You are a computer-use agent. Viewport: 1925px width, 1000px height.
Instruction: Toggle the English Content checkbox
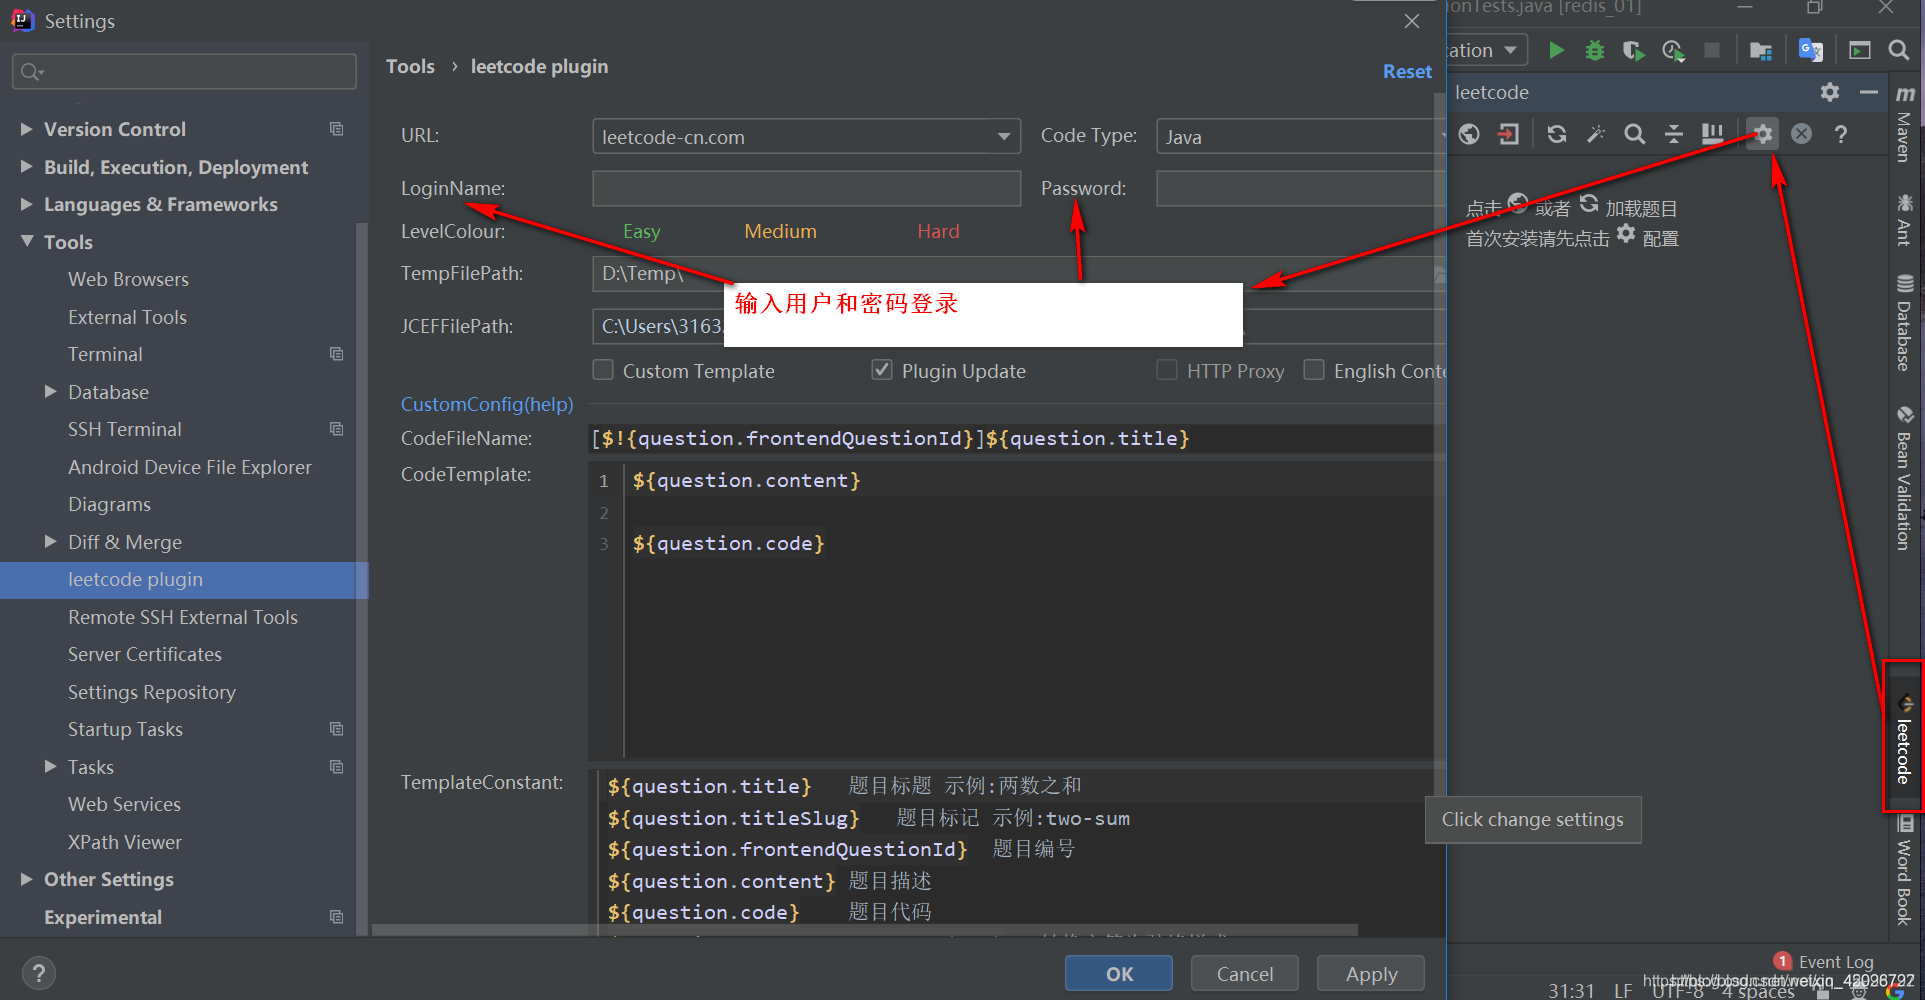click(1314, 370)
